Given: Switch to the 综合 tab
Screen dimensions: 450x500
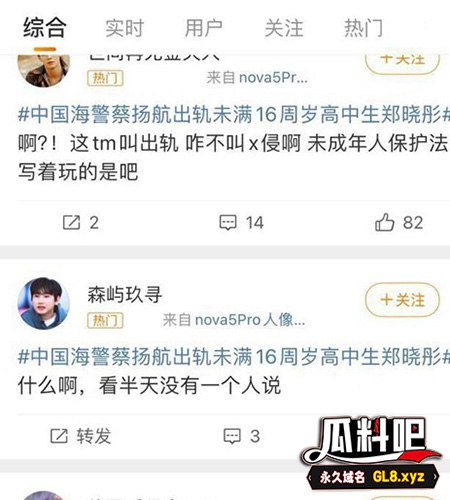Looking at the screenshot, I should pyautogui.click(x=45, y=28).
